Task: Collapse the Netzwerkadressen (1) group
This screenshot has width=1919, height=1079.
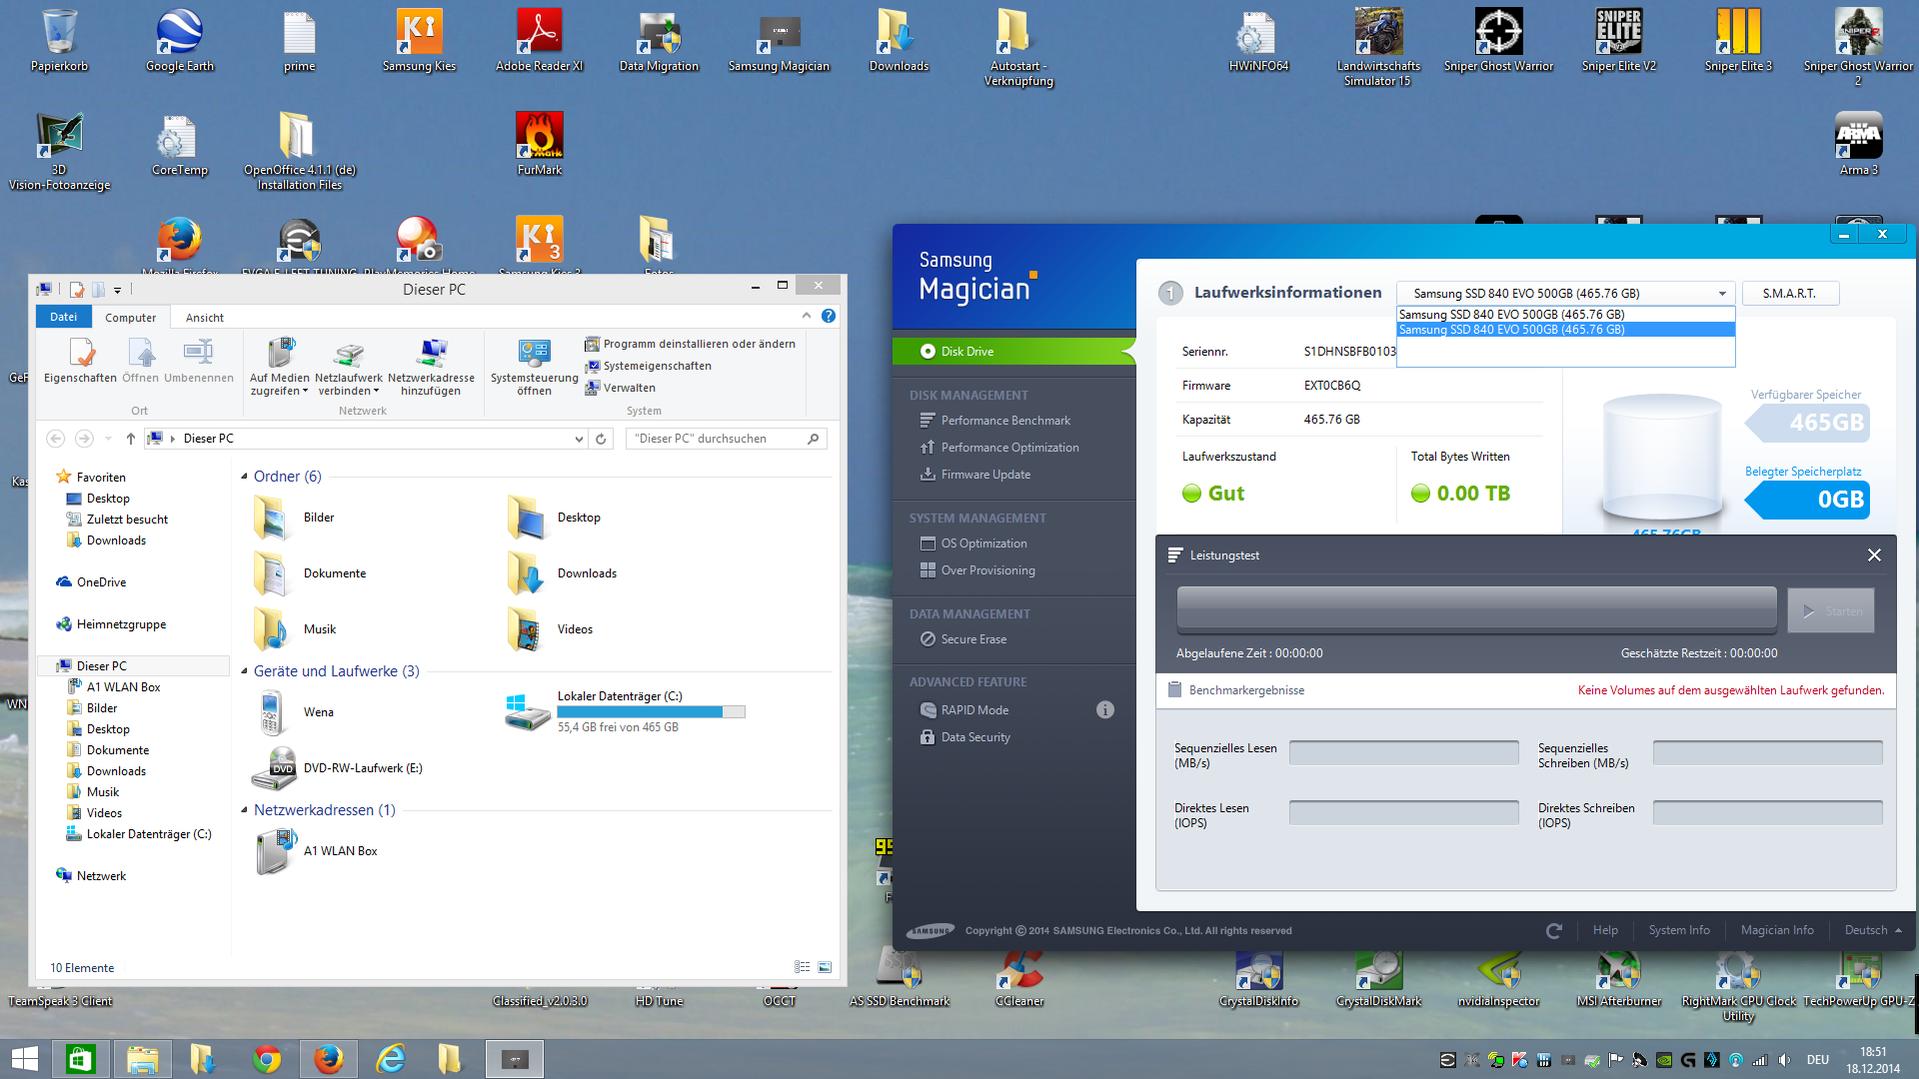Action: (x=245, y=810)
